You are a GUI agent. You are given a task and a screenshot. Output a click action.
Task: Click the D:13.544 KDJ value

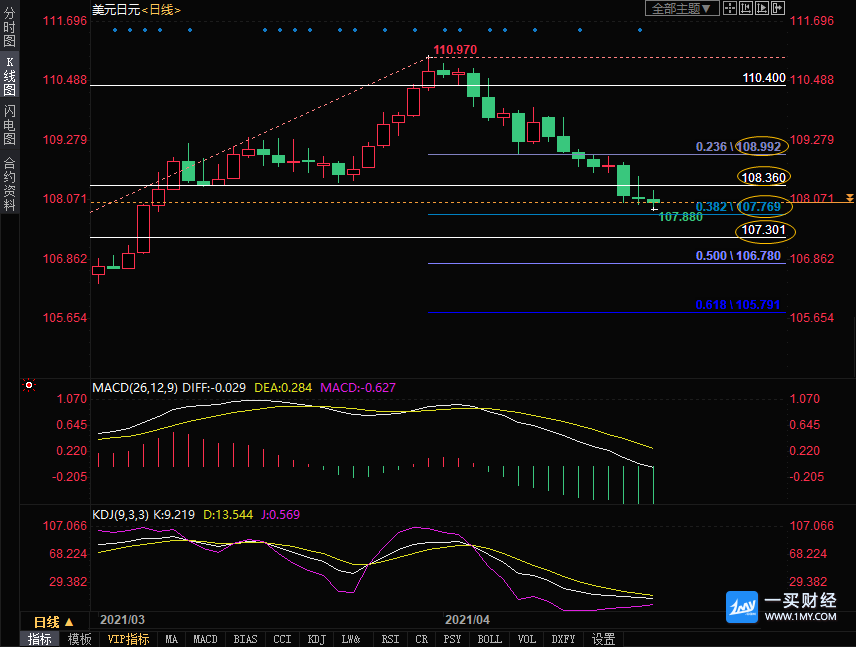[x=228, y=514]
